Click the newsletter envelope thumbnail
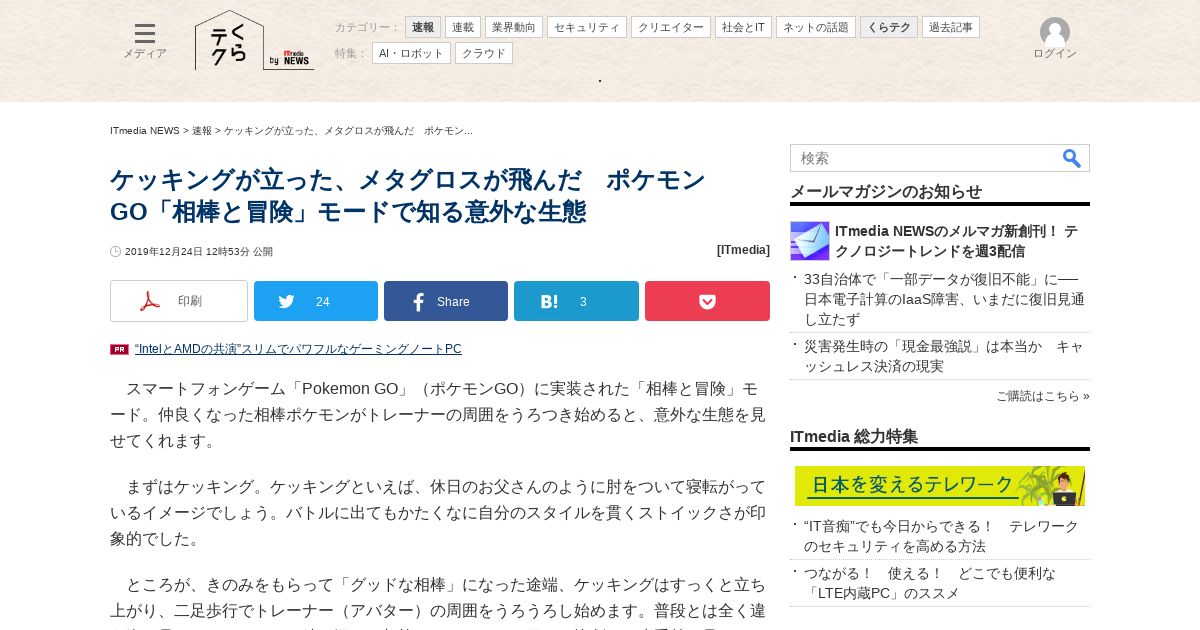The height and width of the screenshot is (630, 1200). tap(810, 241)
